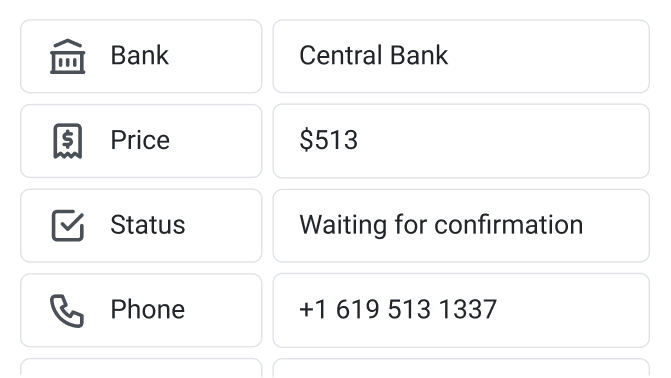
Task: Select the Status label text
Action: tap(148, 224)
